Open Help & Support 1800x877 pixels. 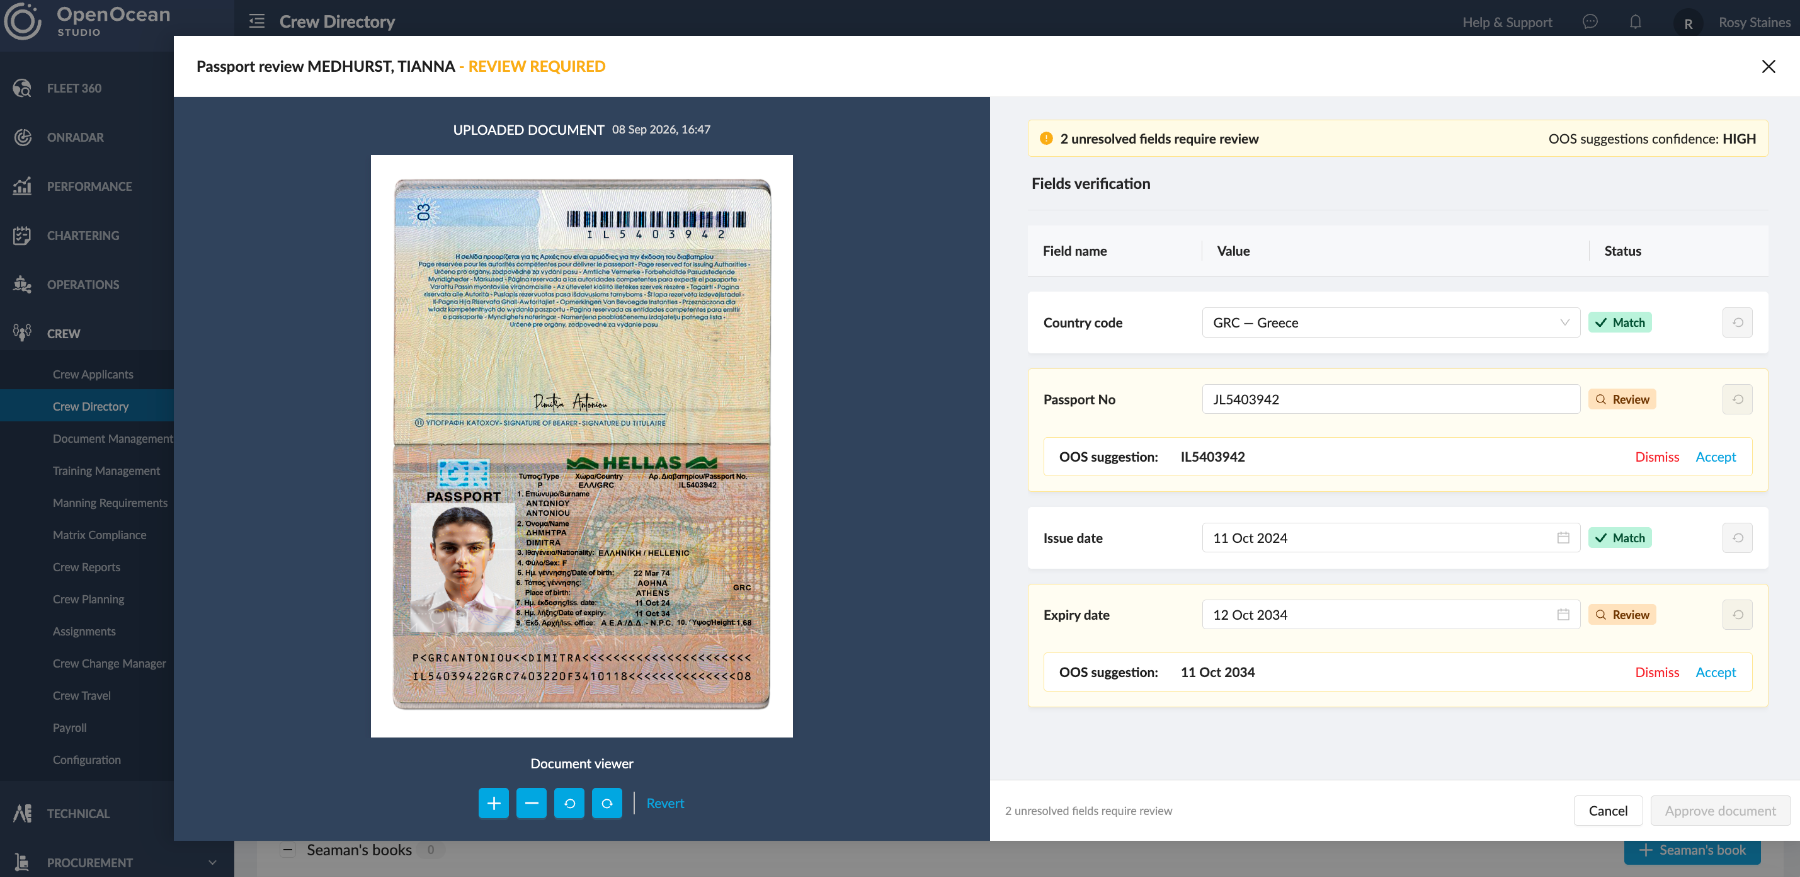pos(1507,22)
